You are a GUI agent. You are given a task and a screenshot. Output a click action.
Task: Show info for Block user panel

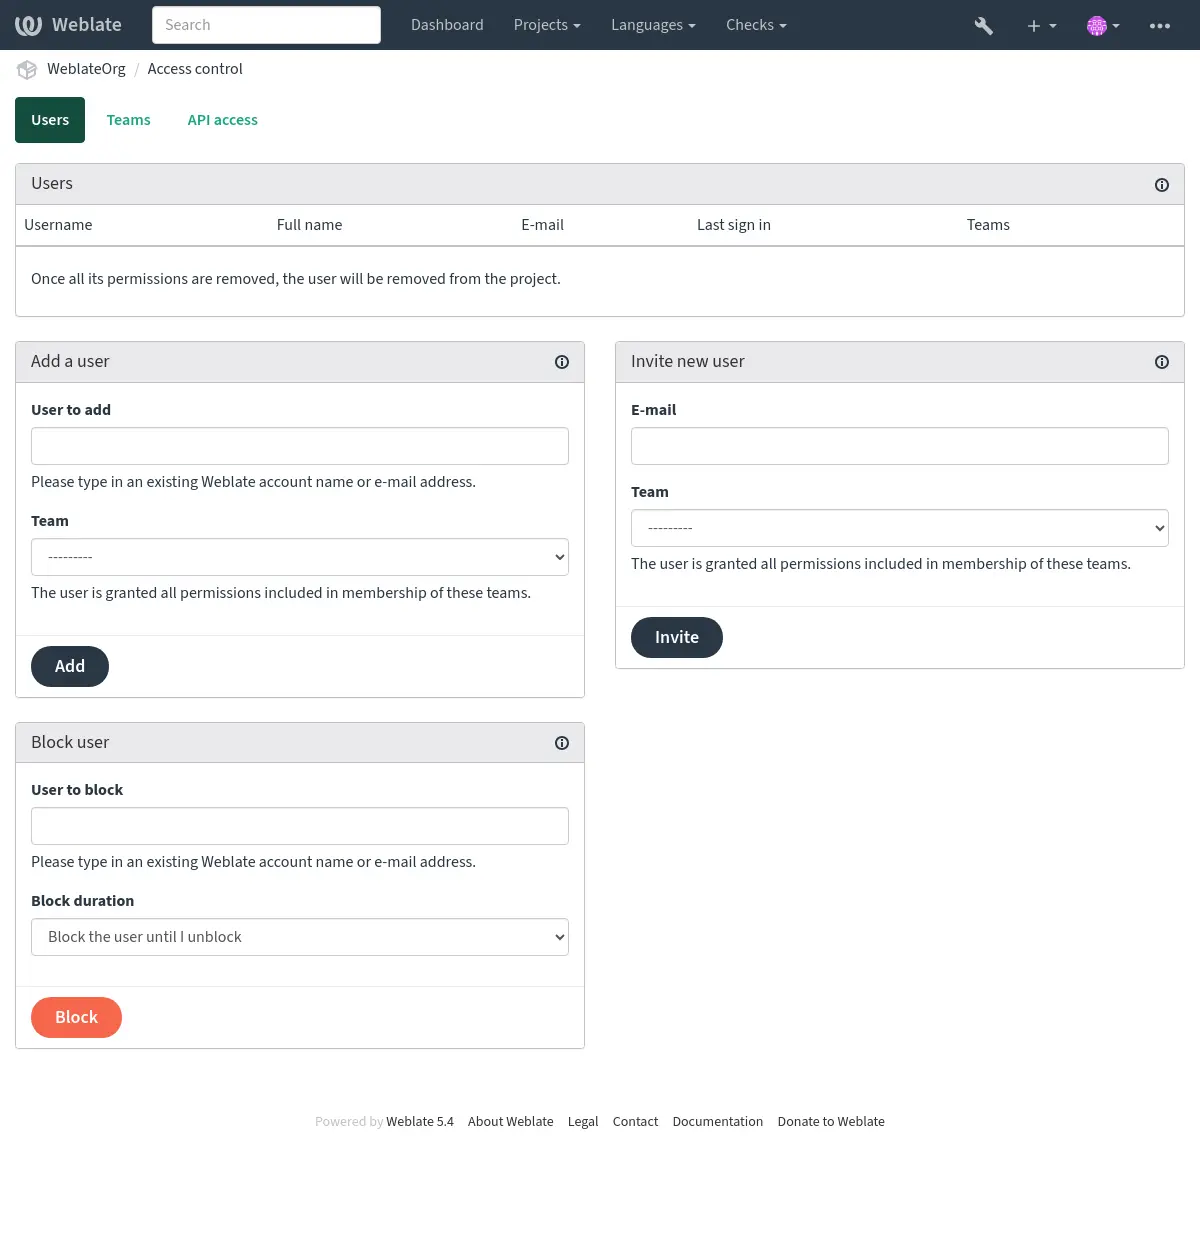[562, 743]
